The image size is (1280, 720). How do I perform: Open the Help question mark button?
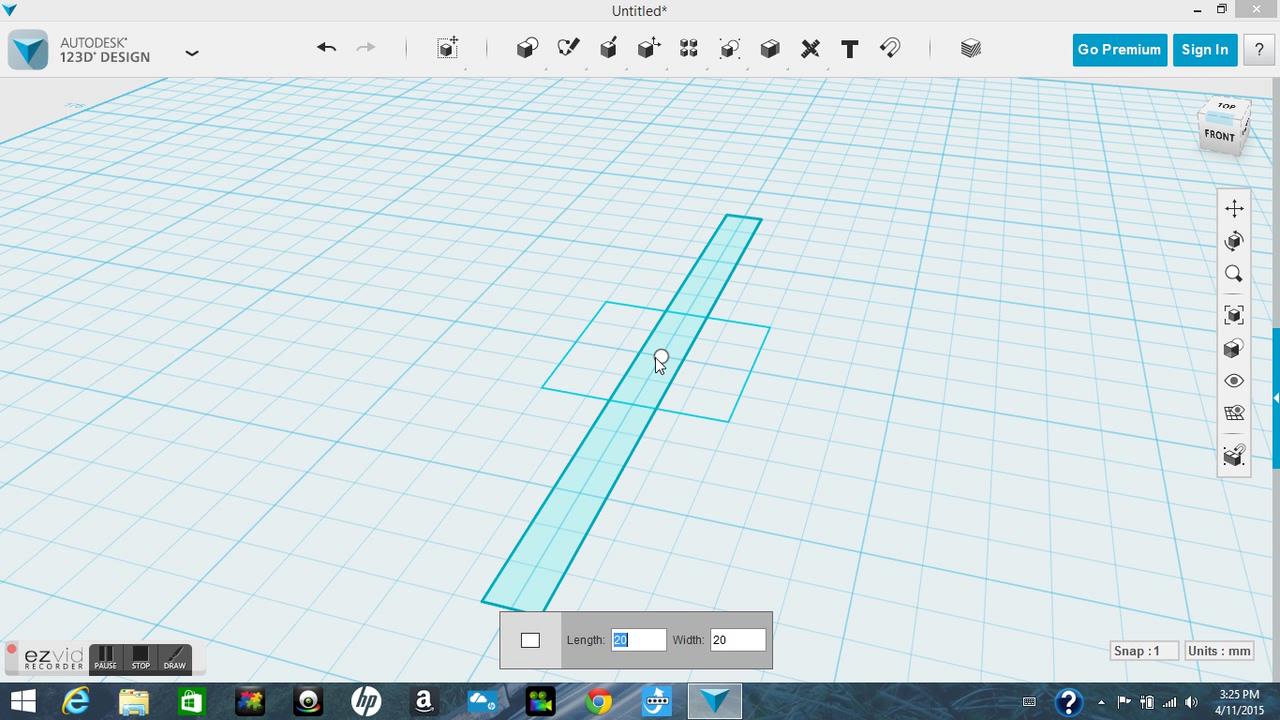pyautogui.click(x=1259, y=50)
